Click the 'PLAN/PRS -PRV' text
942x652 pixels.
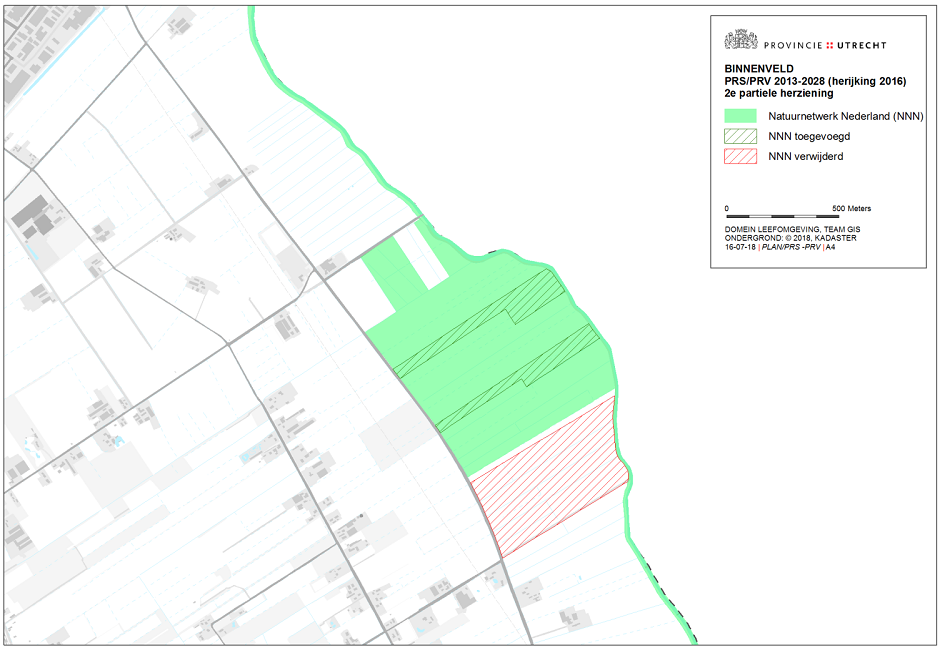tap(791, 247)
